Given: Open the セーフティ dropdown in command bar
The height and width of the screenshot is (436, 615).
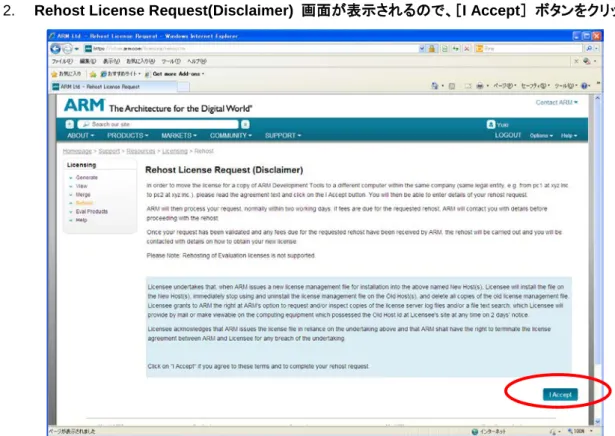Looking at the screenshot, I should tap(535, 86).
